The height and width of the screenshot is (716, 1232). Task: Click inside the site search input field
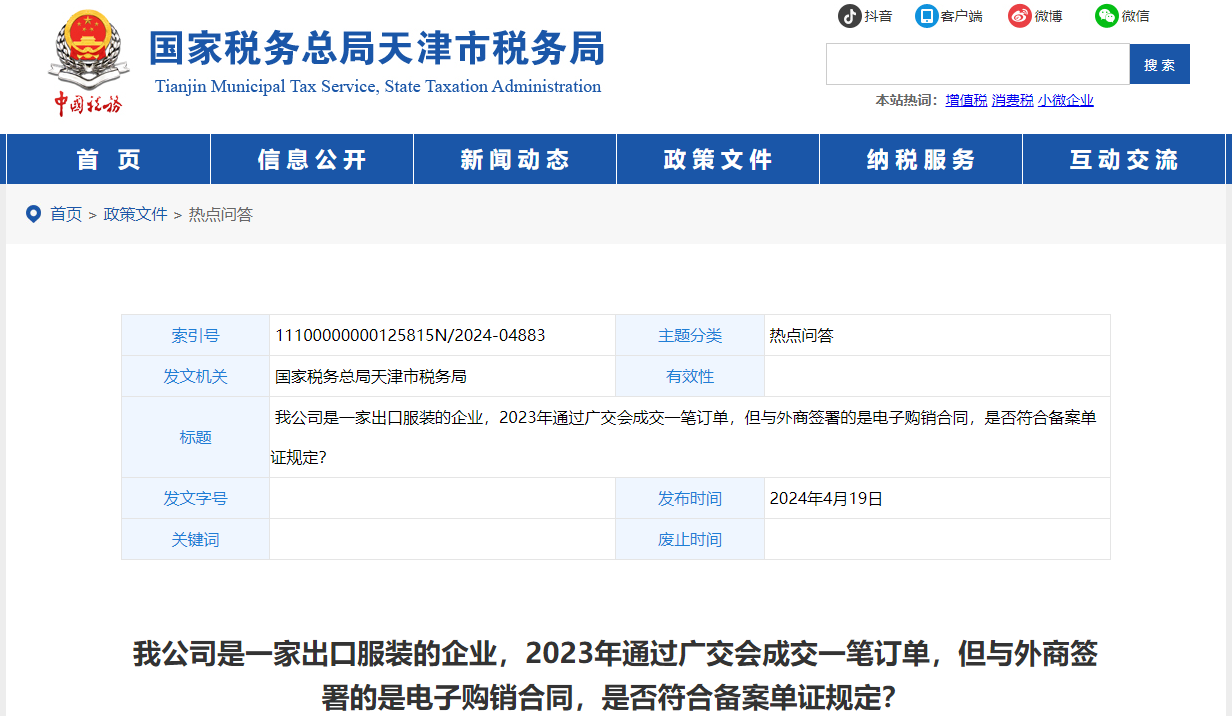pos(975,63)
